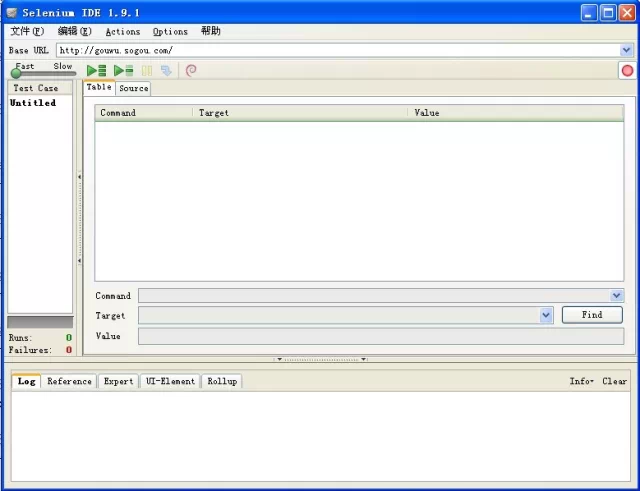Screen dimensions: 640x491
Task: Collapse test case pane with lower splitter arrow
Action: (80, 260)
